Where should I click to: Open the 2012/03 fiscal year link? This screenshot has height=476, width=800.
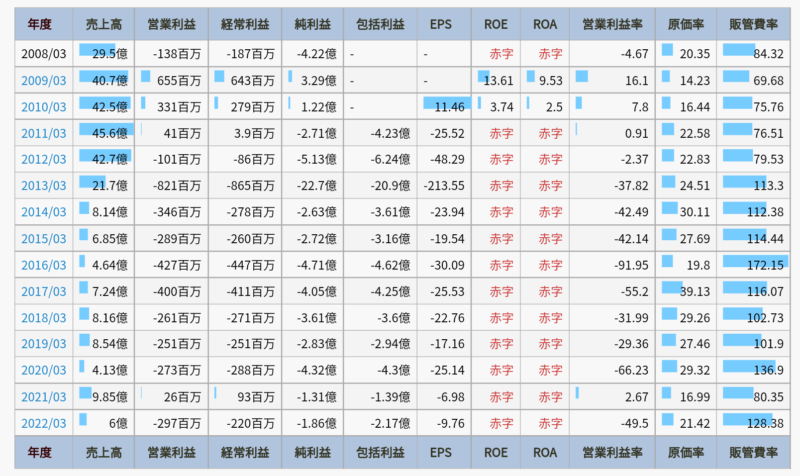(x=44, y=160)
